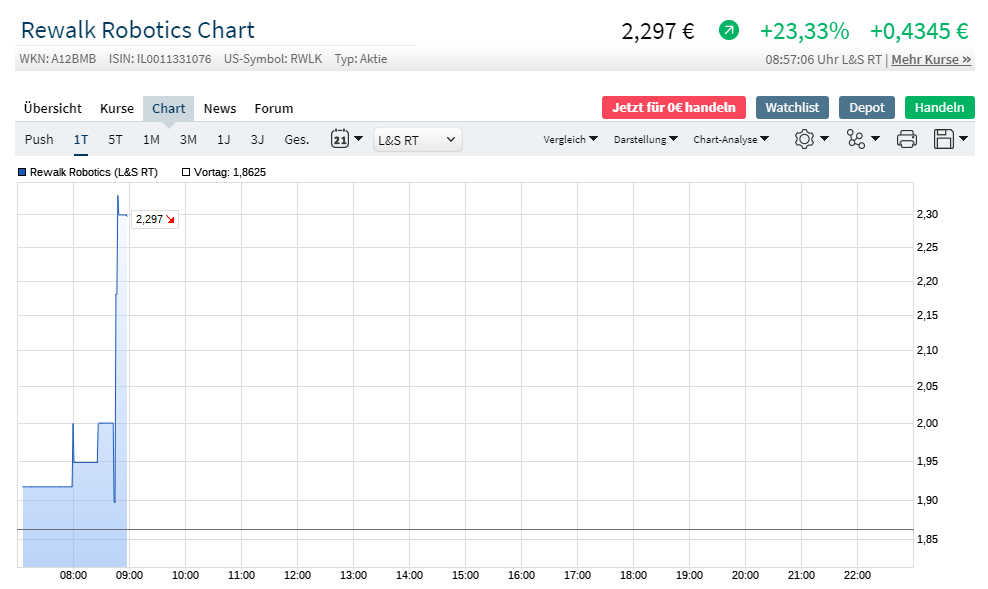988x589 pixels.
Task: Toggle the Rewalk Robotics series legend
Action: [x=90, y=172]
